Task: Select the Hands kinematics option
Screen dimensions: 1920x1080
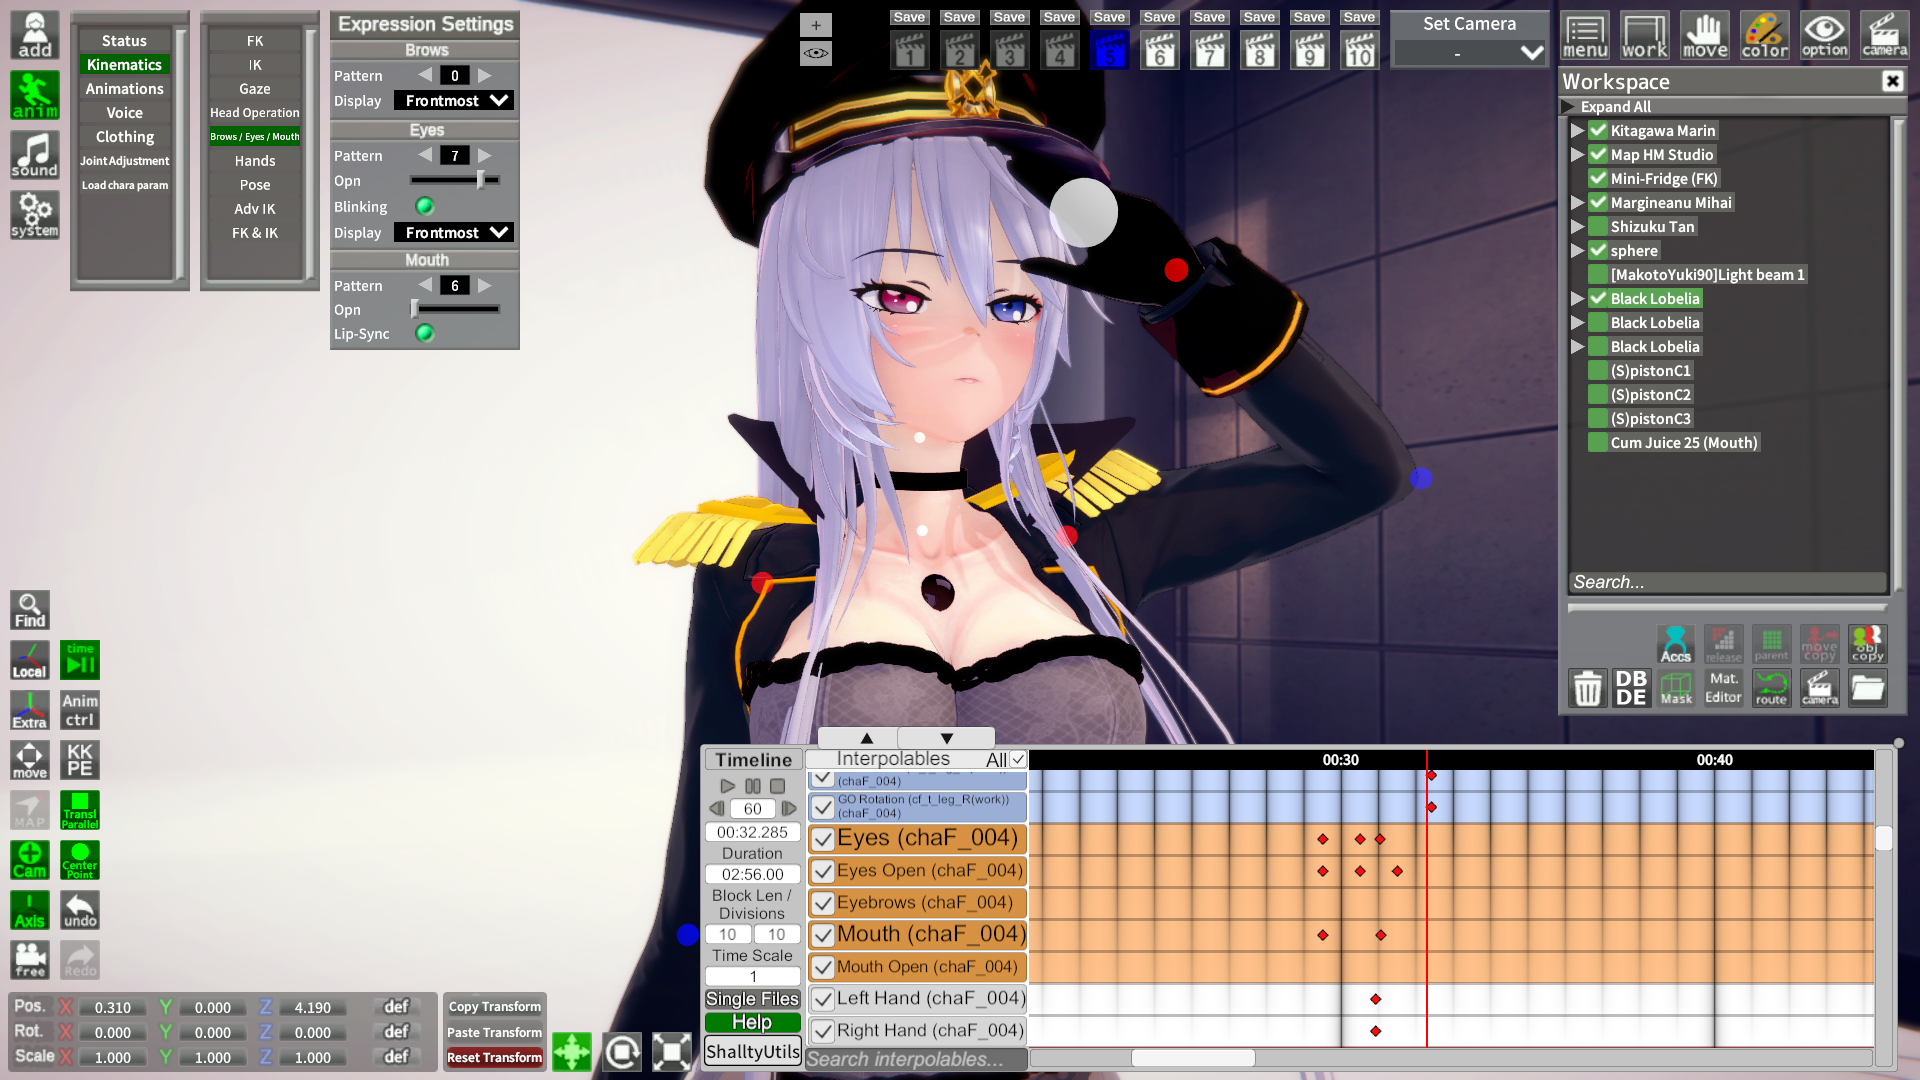Action: click(255, 160)
